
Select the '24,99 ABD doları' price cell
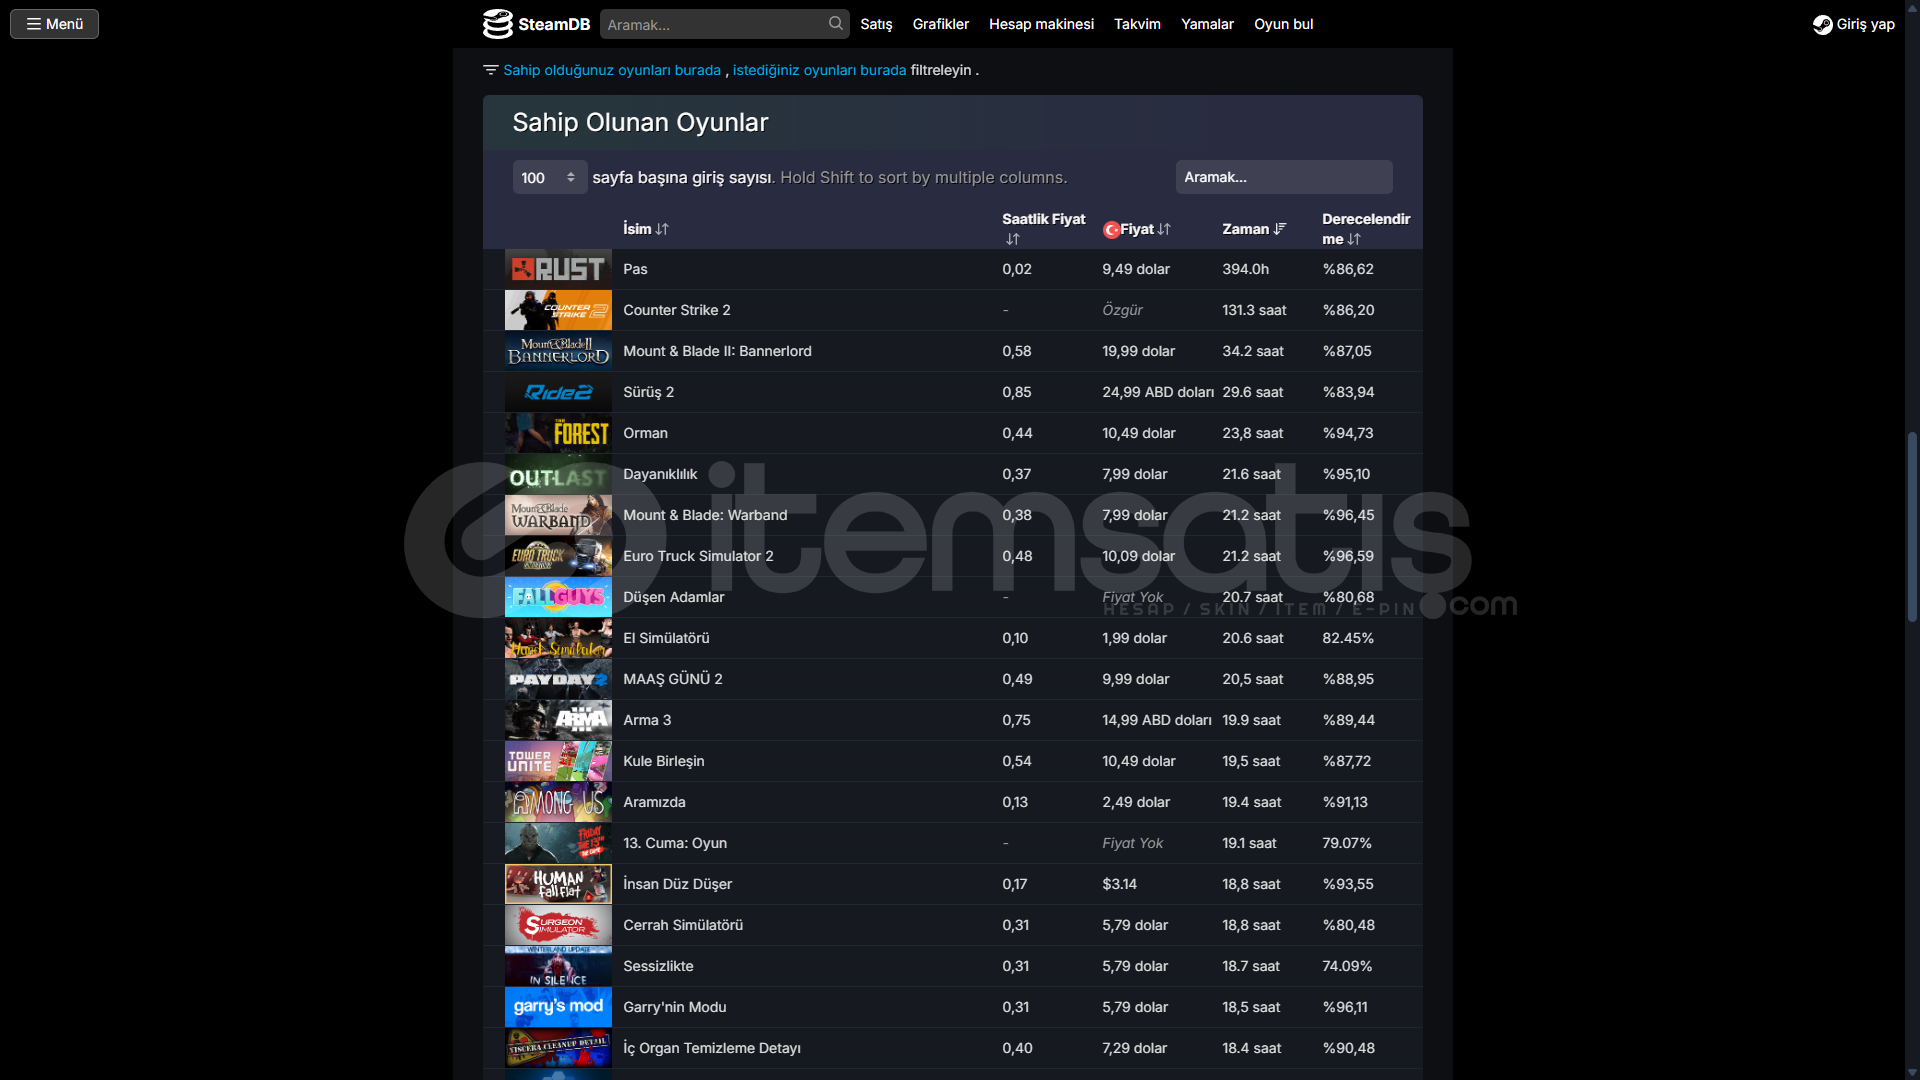[x=1158, y=392]
